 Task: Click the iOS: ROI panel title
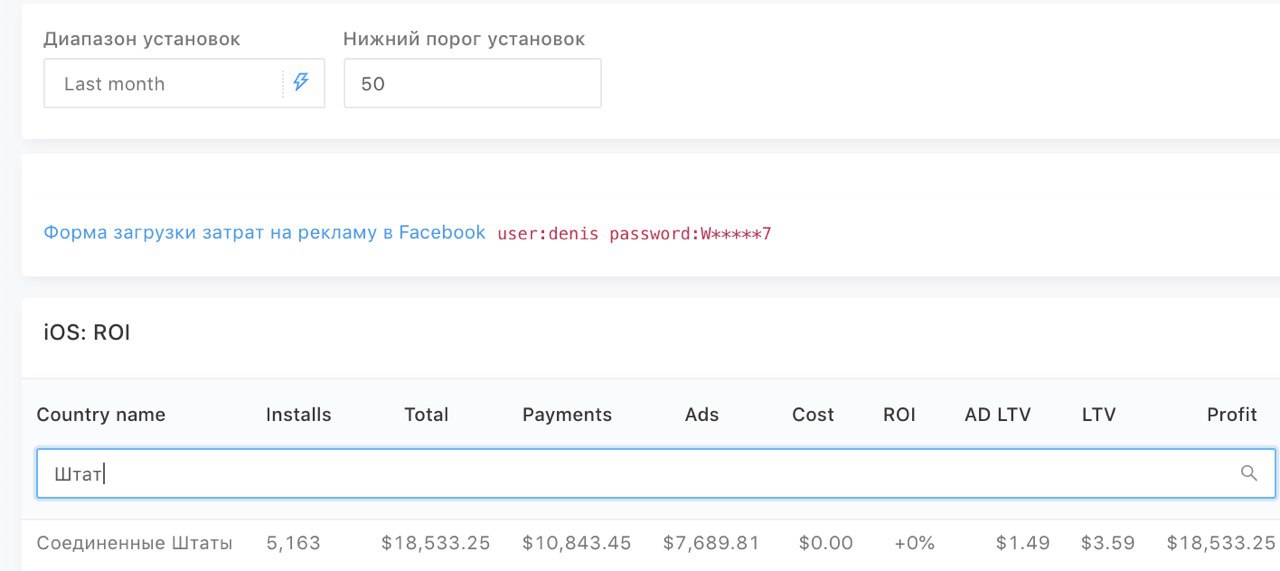pyautogui.click(x=87, y=333)
